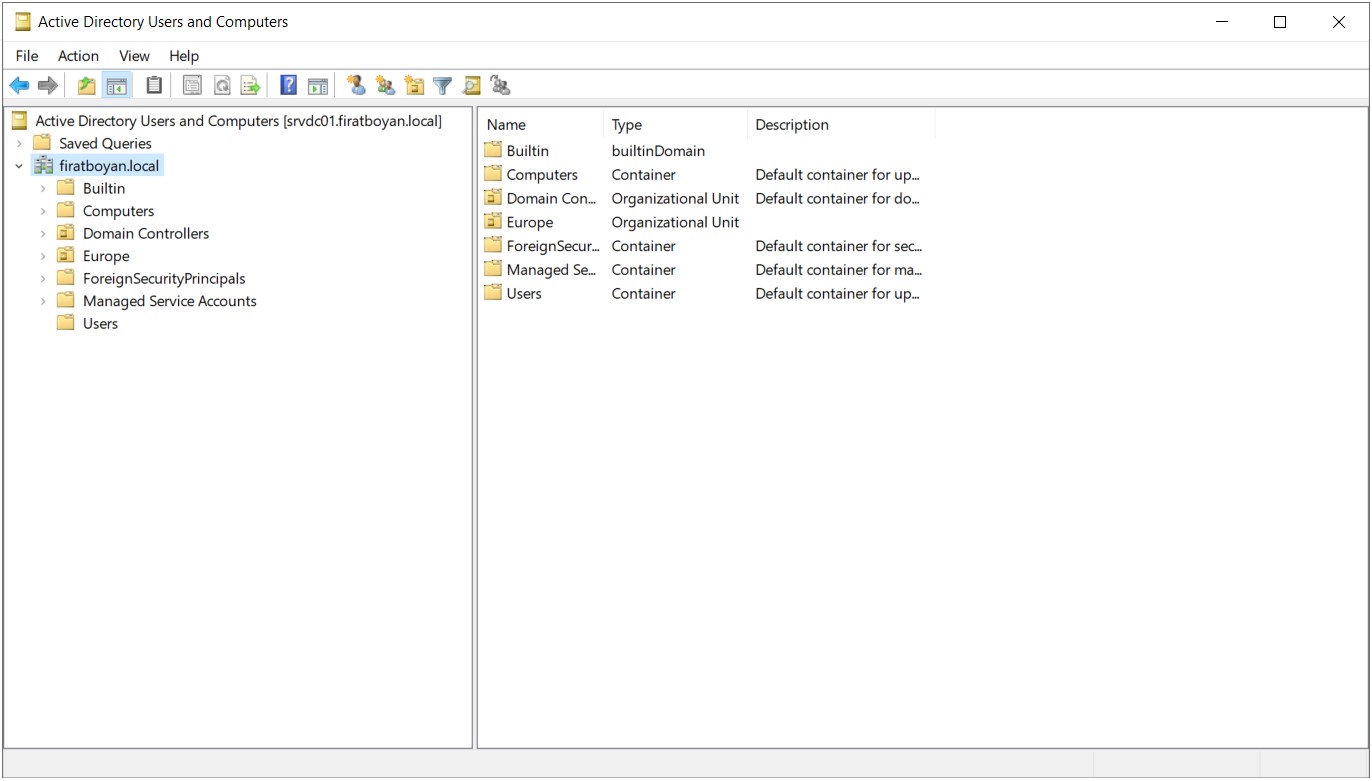Screen dimensions: 1372x781
Task: Click the Saved Queries folder icon
Action: tap(42, 143)
